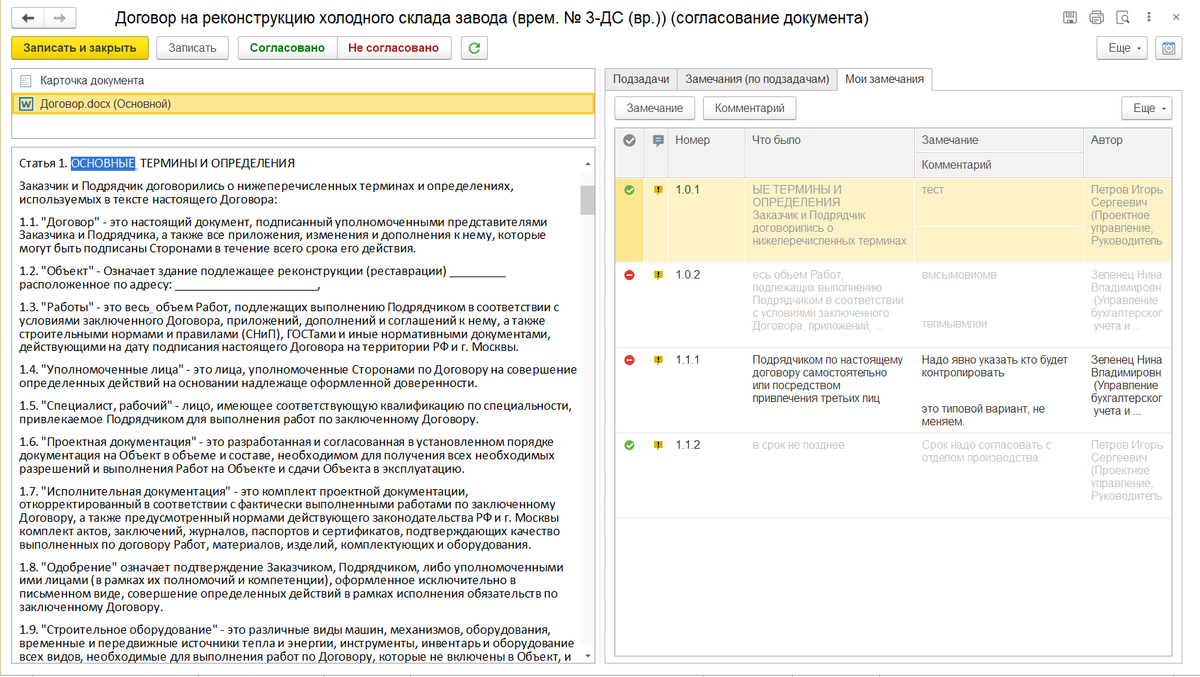The image size is (1200, 677).
Task: Select the Word icon beside Договор.docx
Action: point(25,104)
